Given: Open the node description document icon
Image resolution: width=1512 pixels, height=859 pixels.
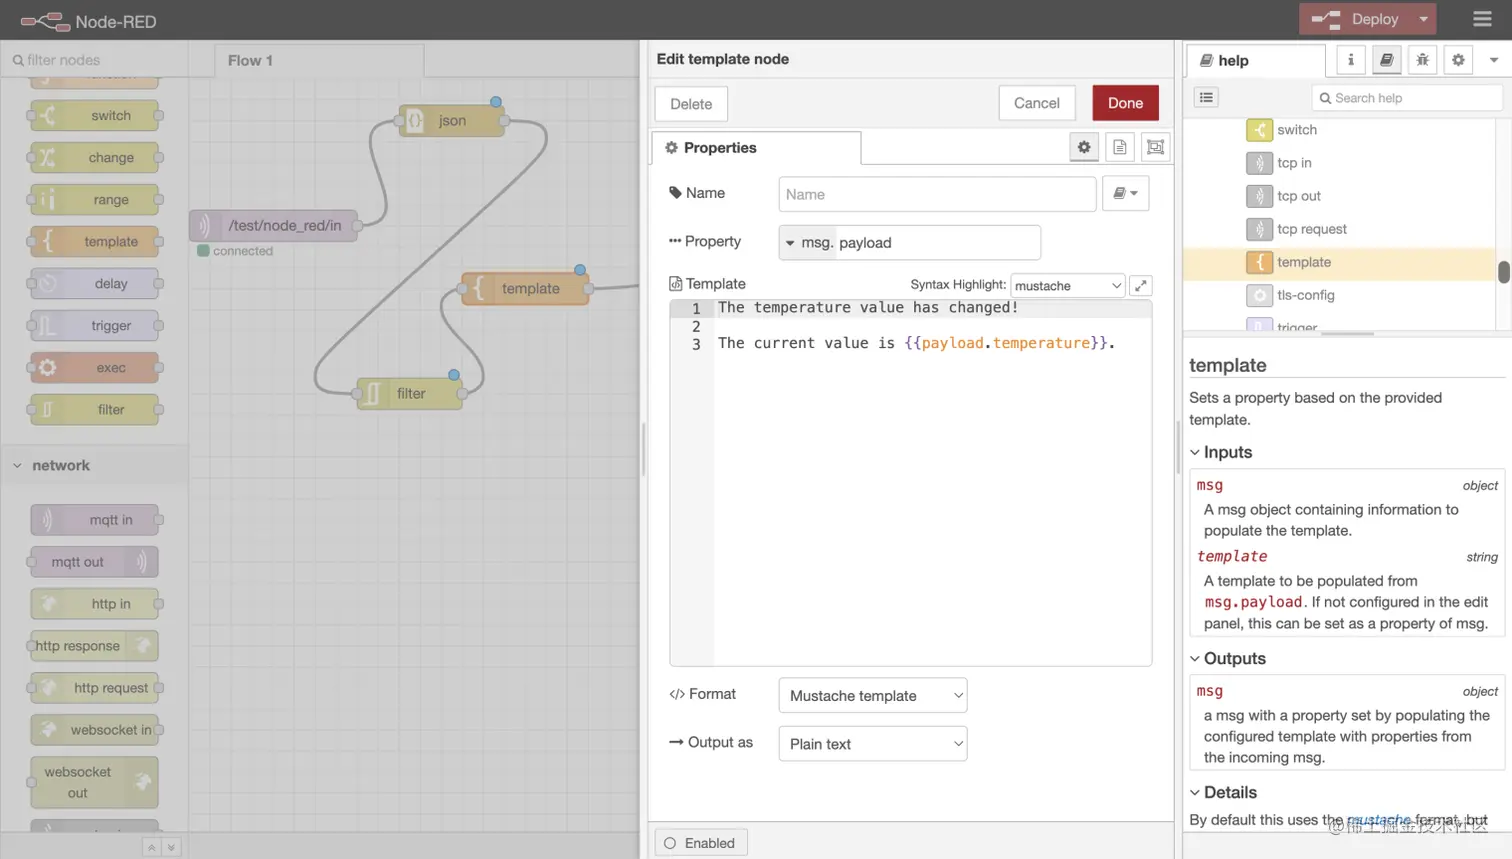Looking at the screenshot, I should point(1119,147).
